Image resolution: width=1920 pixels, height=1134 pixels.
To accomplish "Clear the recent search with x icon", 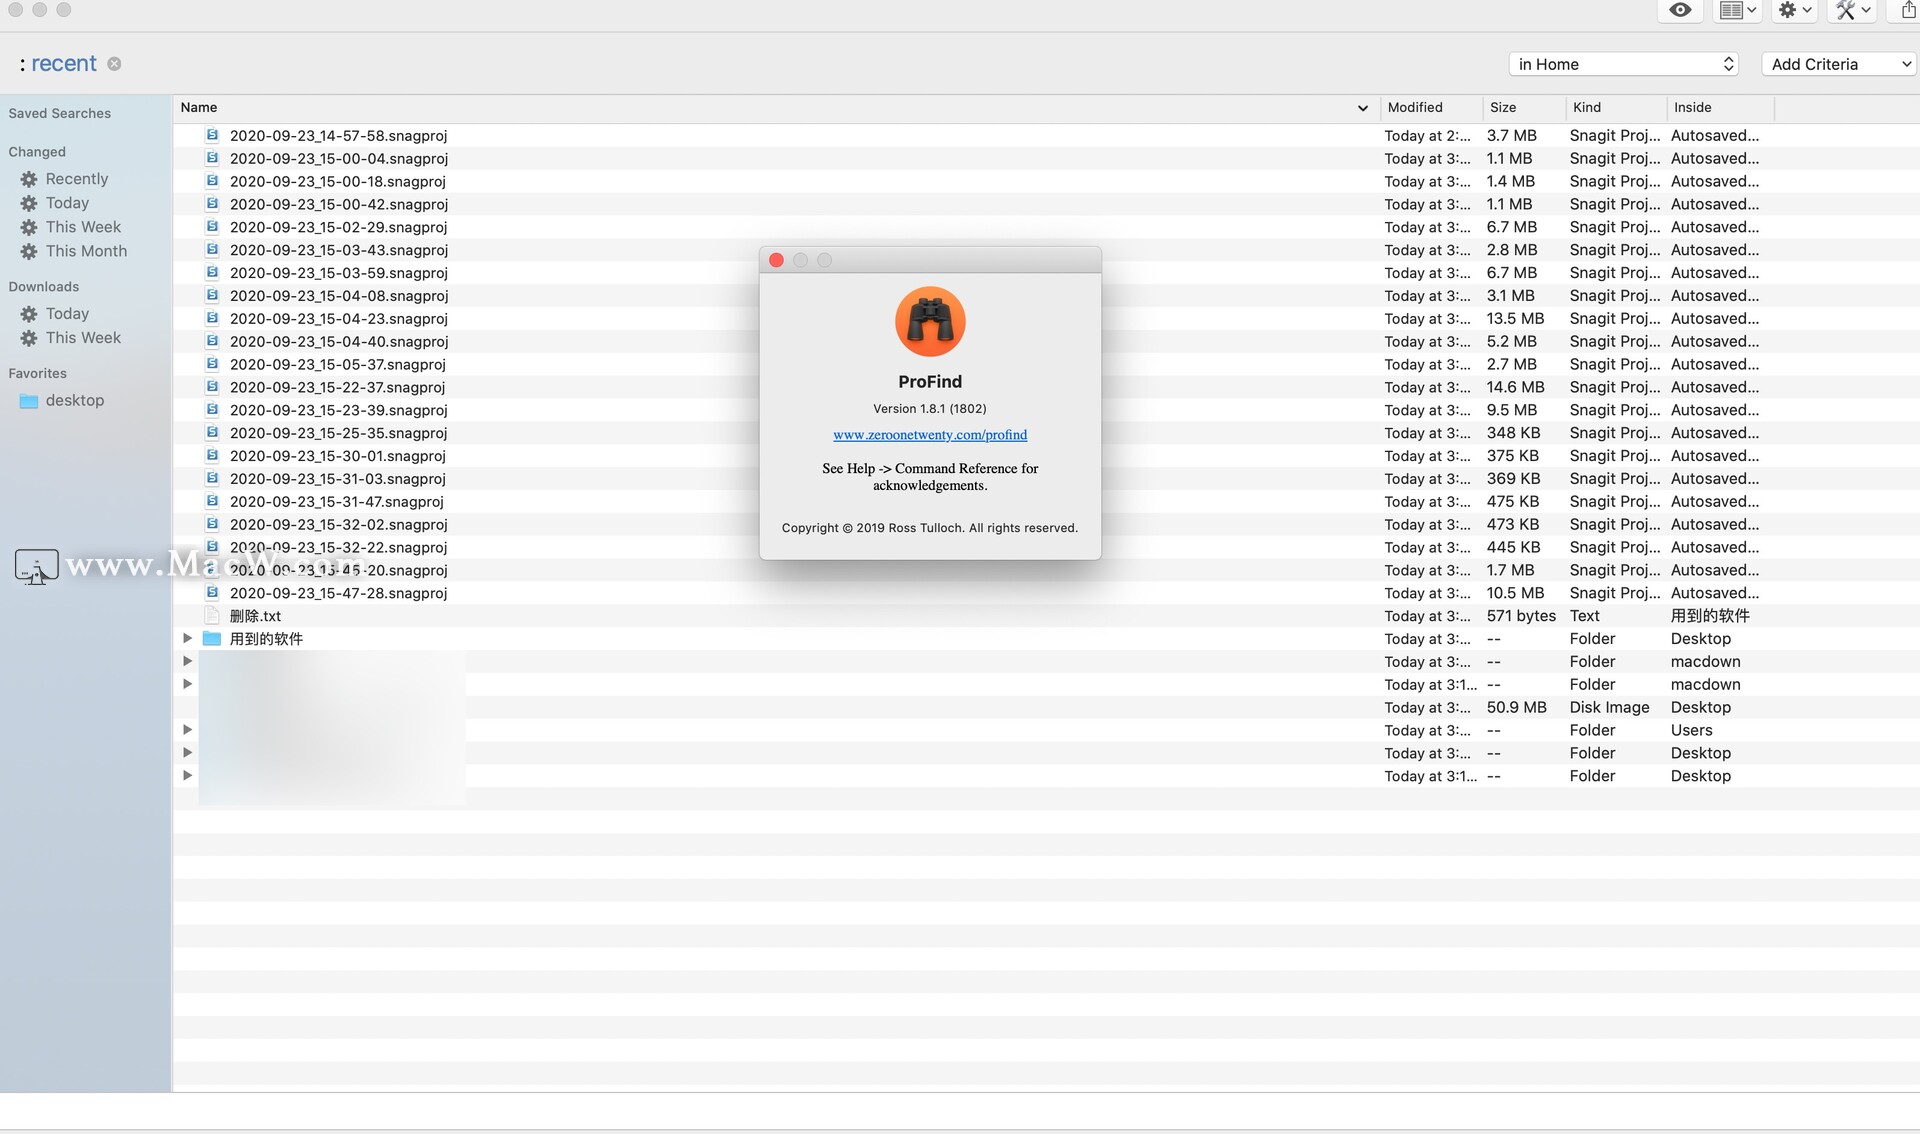I will 114,64.
